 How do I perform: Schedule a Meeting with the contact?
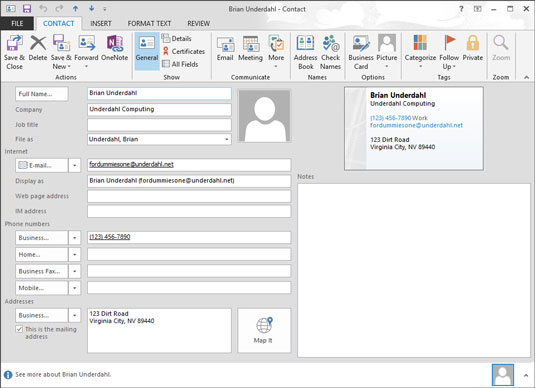(250, 48)
